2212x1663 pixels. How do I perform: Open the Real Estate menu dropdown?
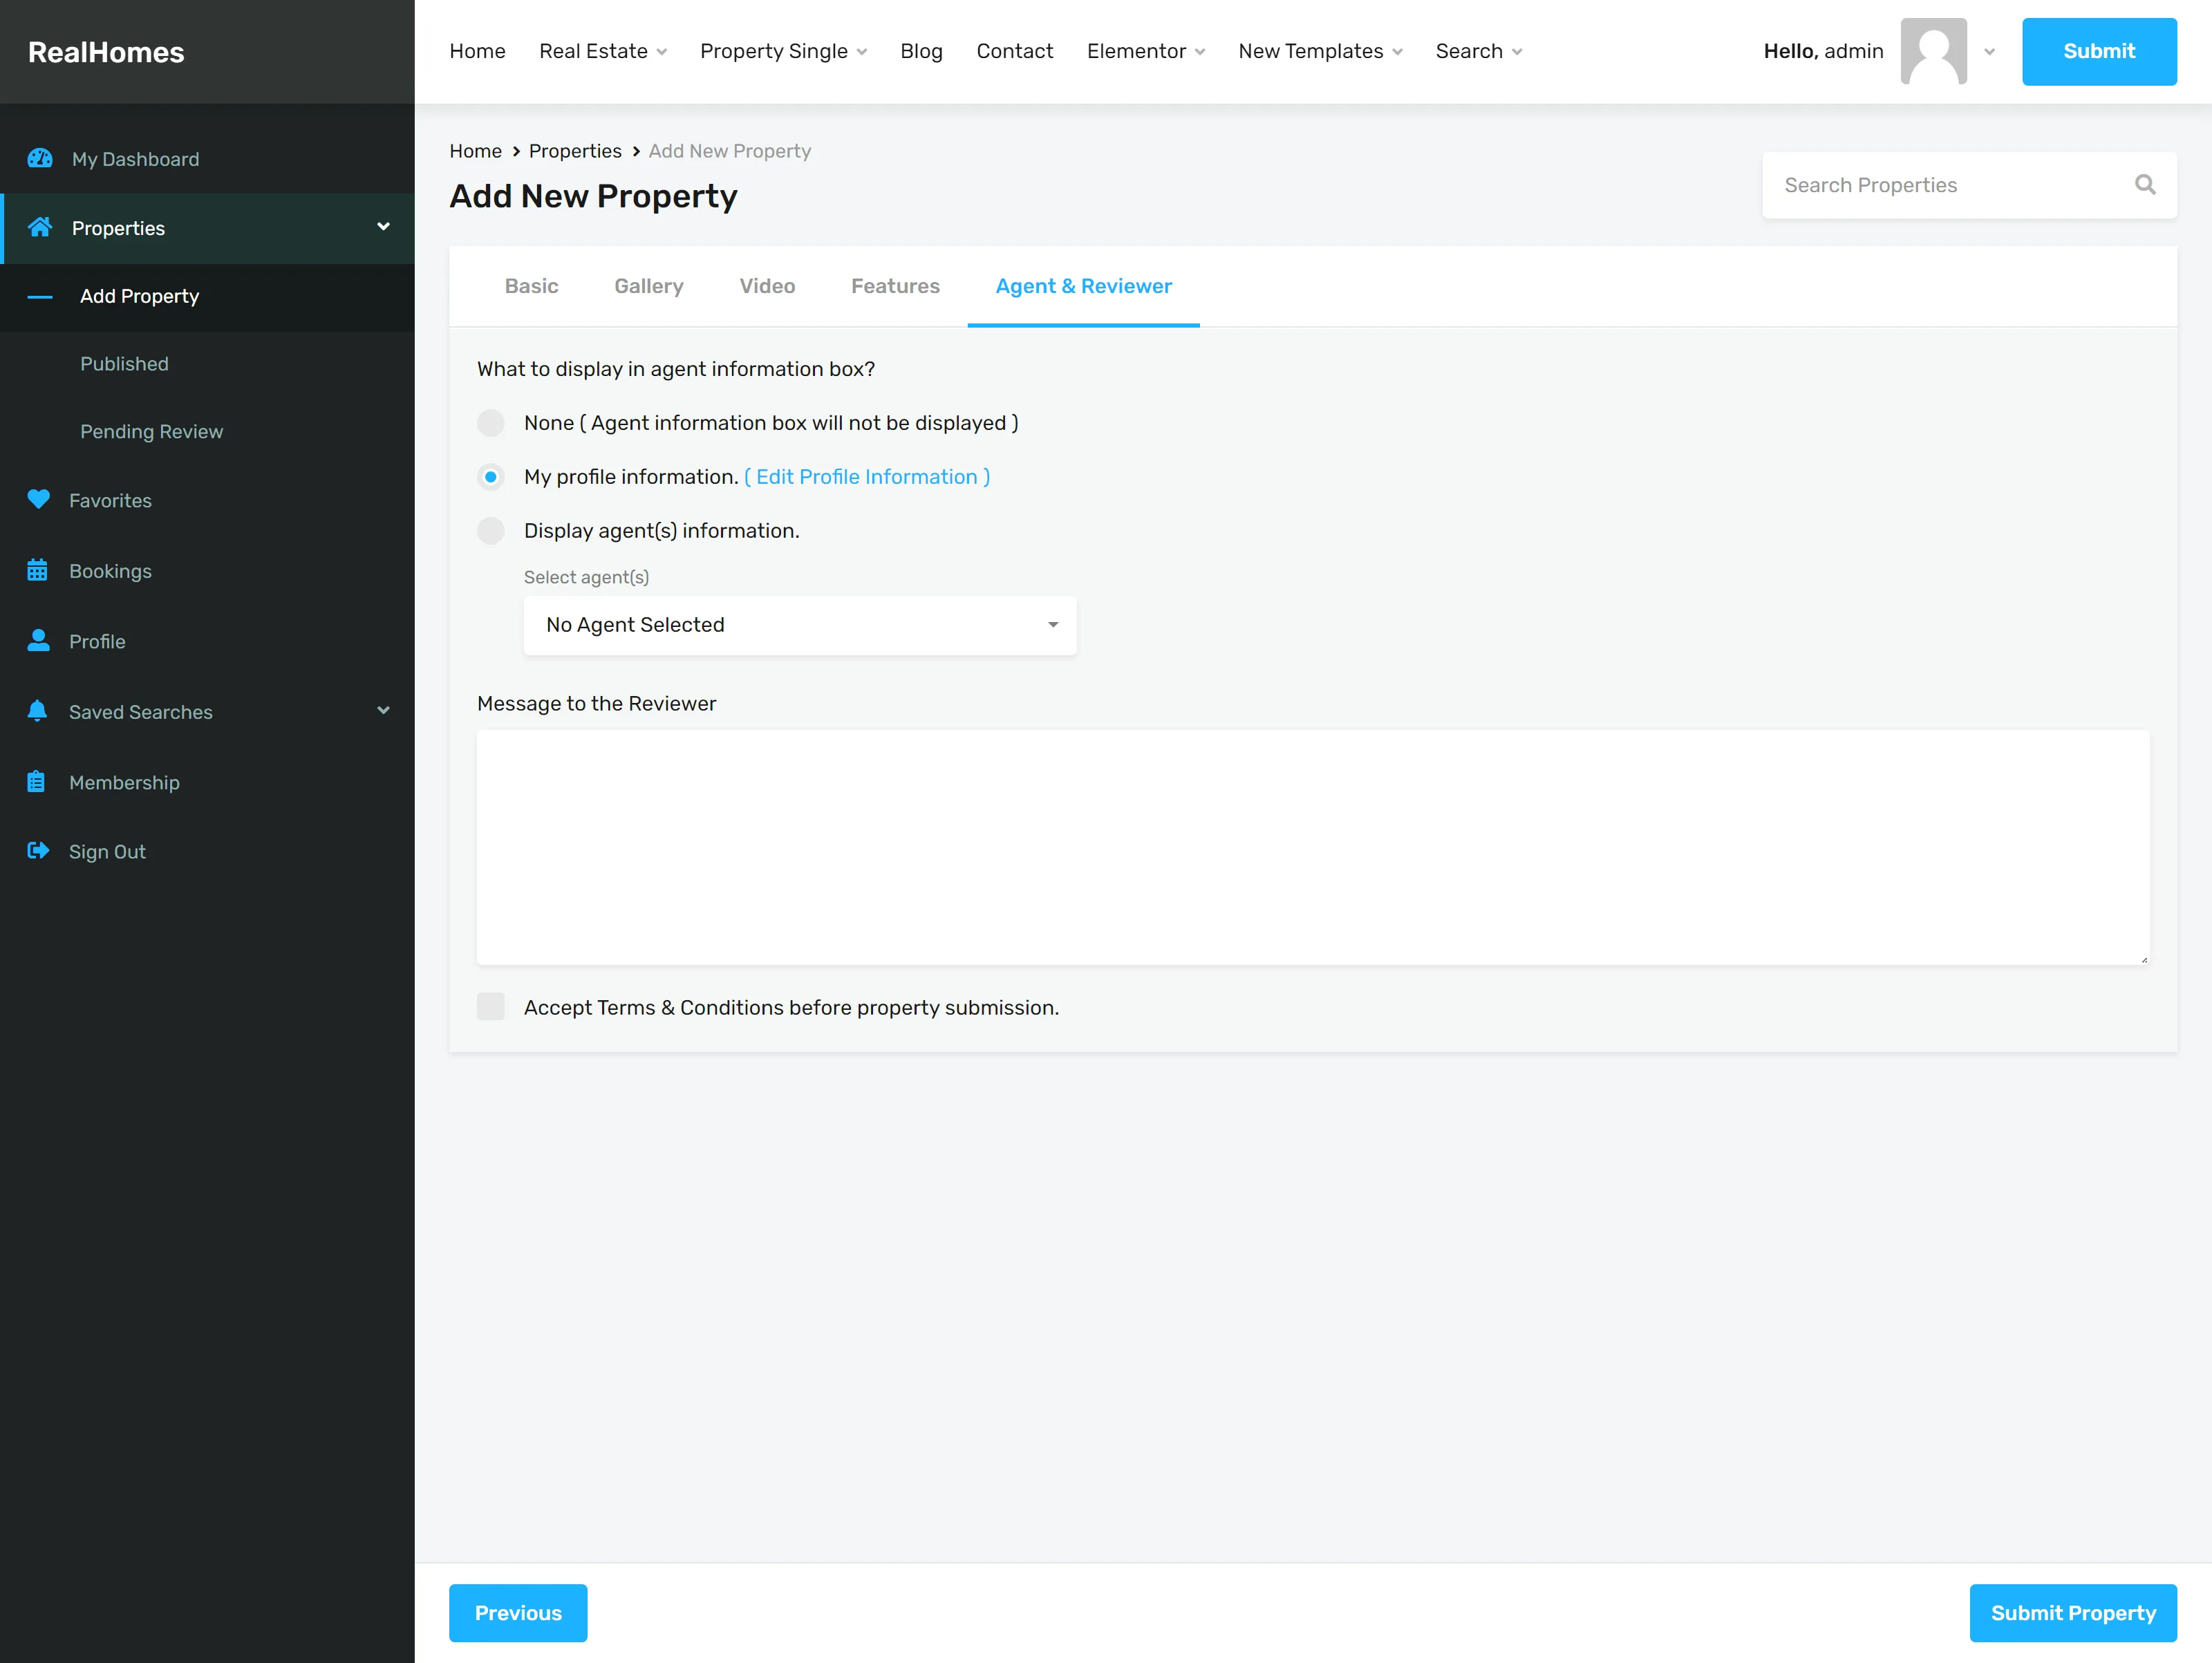pos(602,51)
